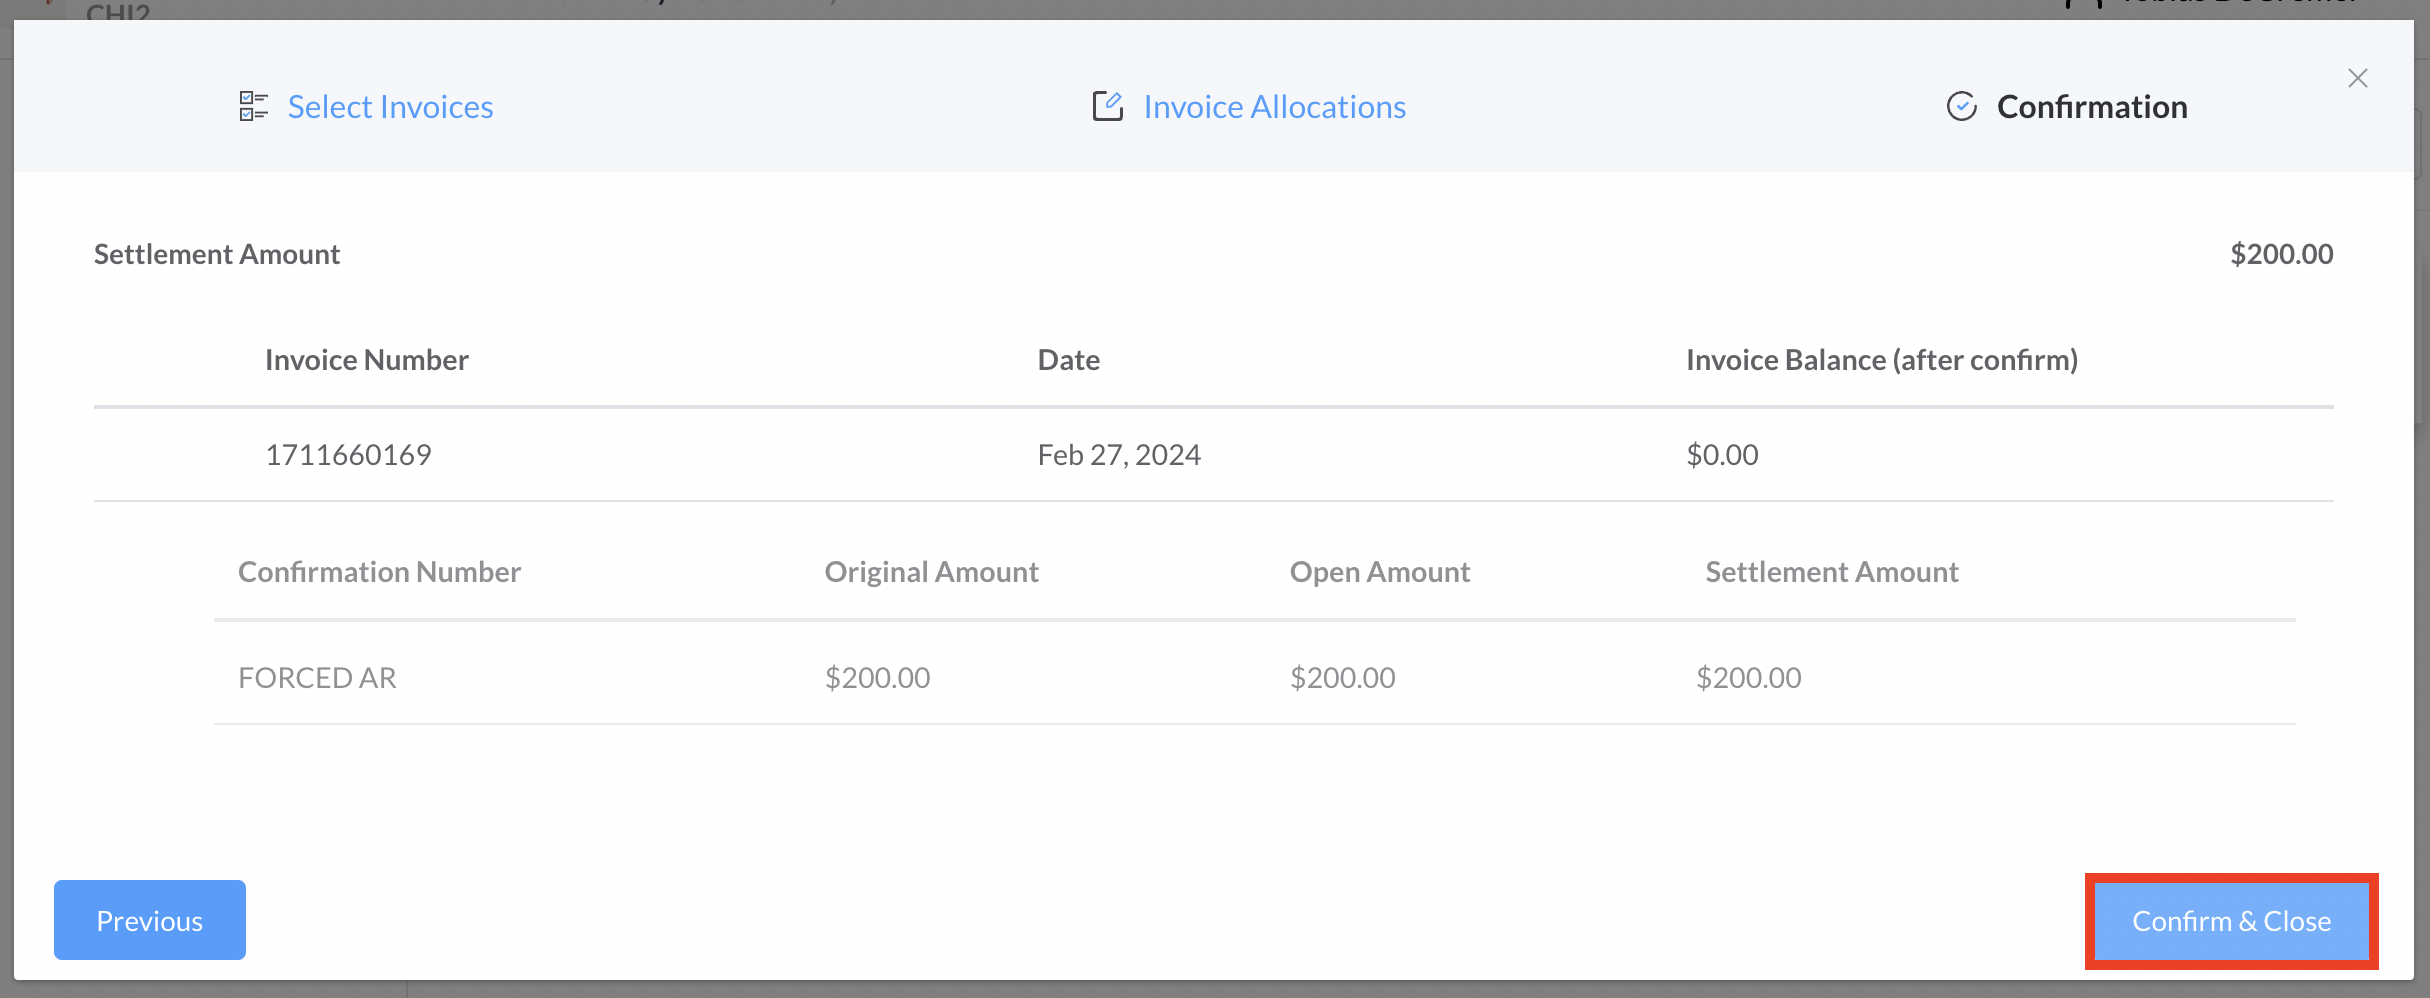Click the Feb 27, 2024 date cell
The width and height of the screenshot is (2430, 998).
pos(1118,455)
